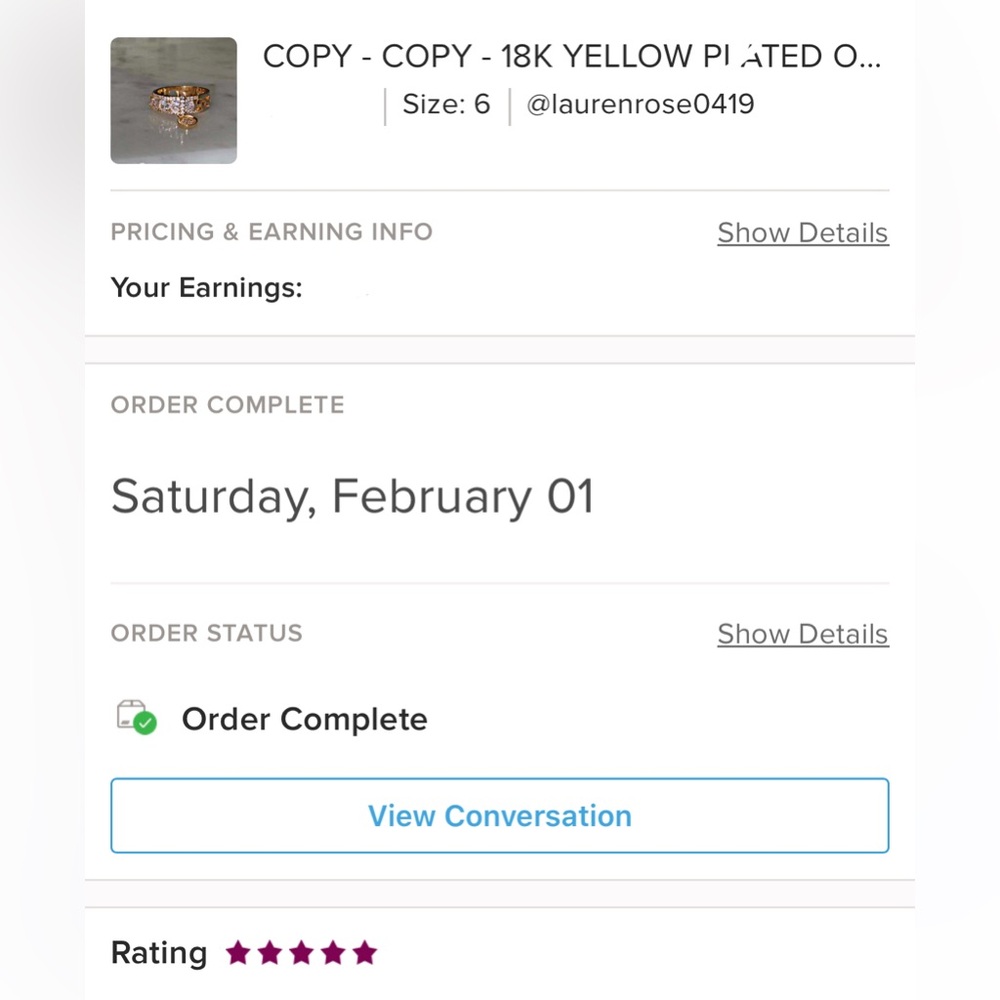Click the Pricing & Earning Info header
1000x1000 pixels.
[272, 232]
